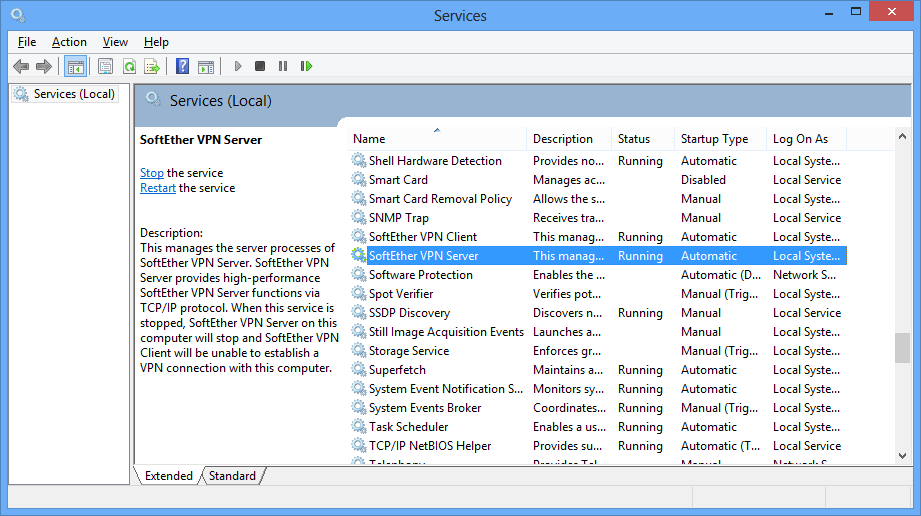Click the Refresh toolbar icon
Image resolution: width=921 pixels, height=516 pixels.
[x=129, y=66]
